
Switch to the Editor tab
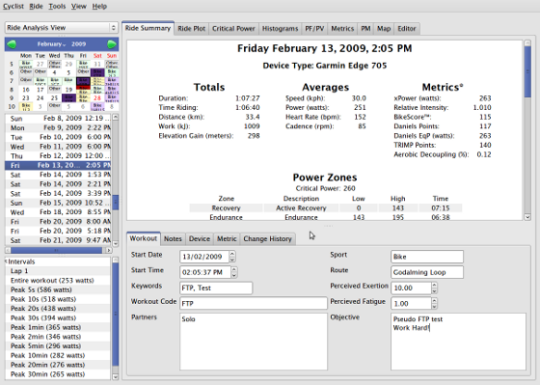click(x=407, y=29)
